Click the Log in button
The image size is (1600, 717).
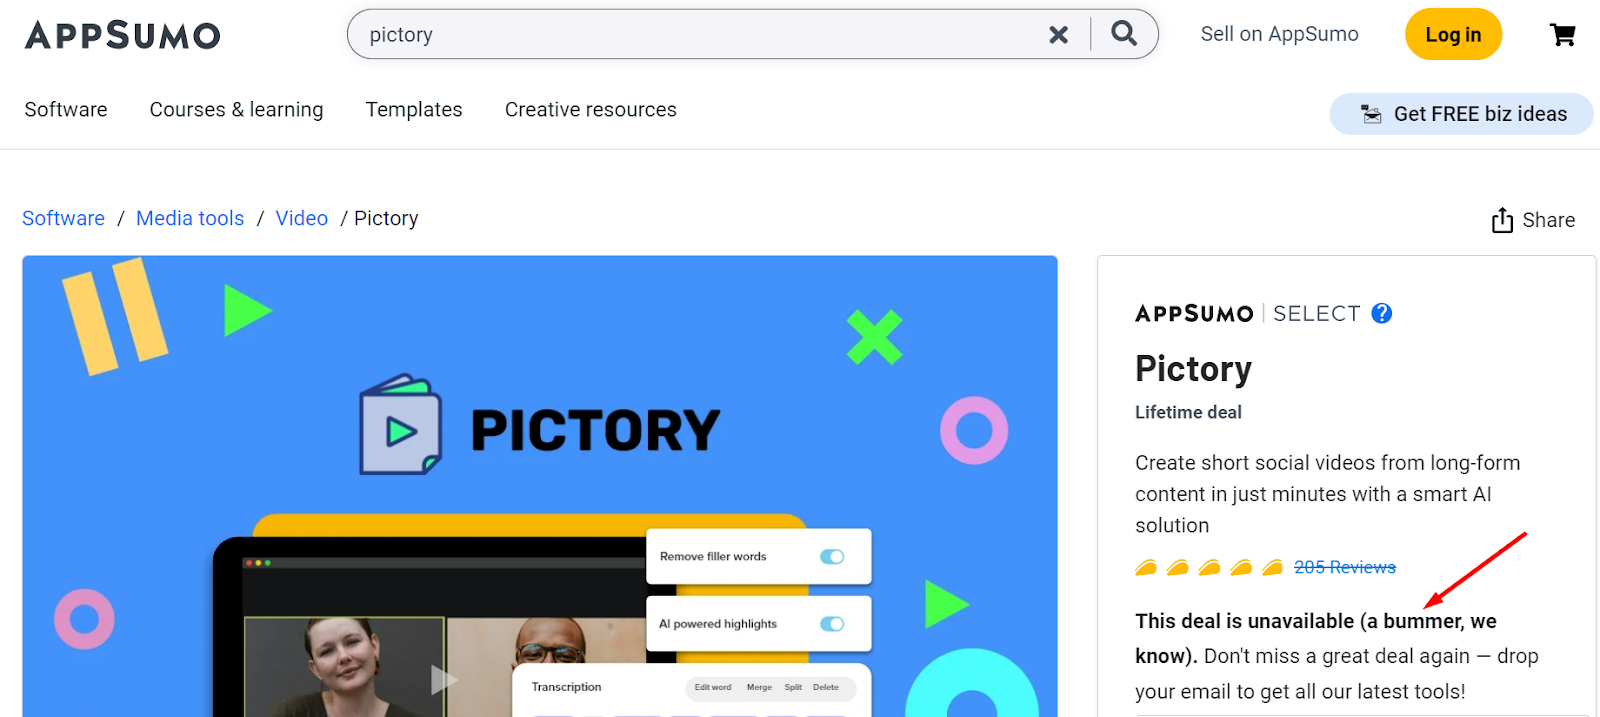click(x=1453, y=34)
